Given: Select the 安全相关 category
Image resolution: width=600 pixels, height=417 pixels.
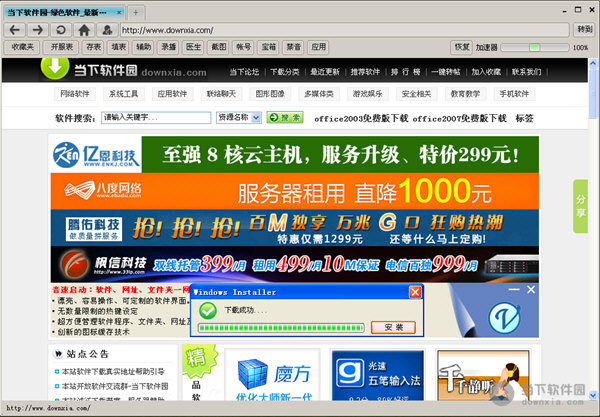Looking at the screenshot, I should 416,94.
